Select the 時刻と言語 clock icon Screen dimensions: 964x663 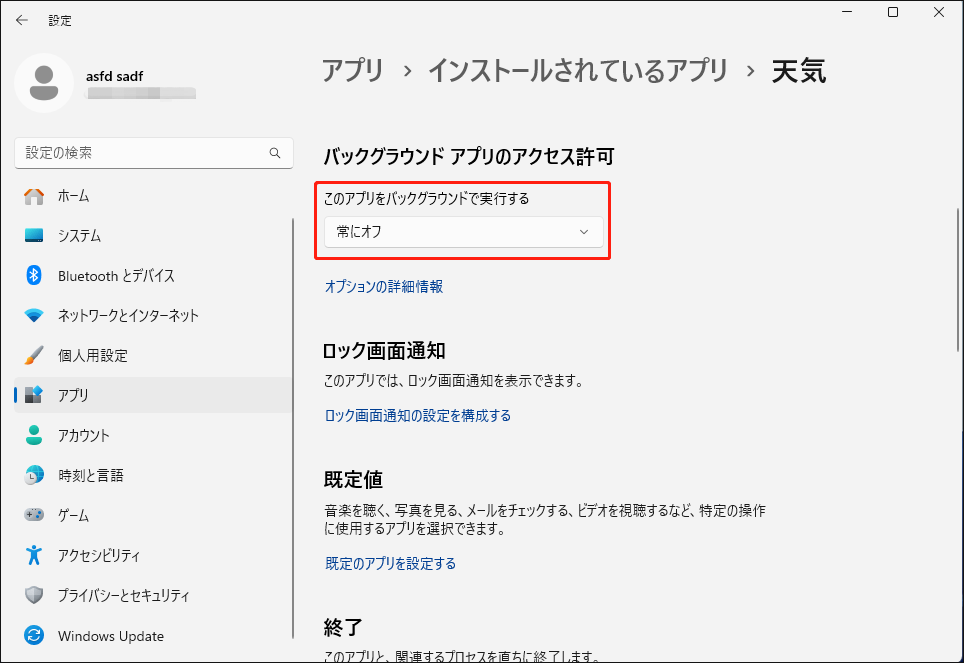click(33, 475)
